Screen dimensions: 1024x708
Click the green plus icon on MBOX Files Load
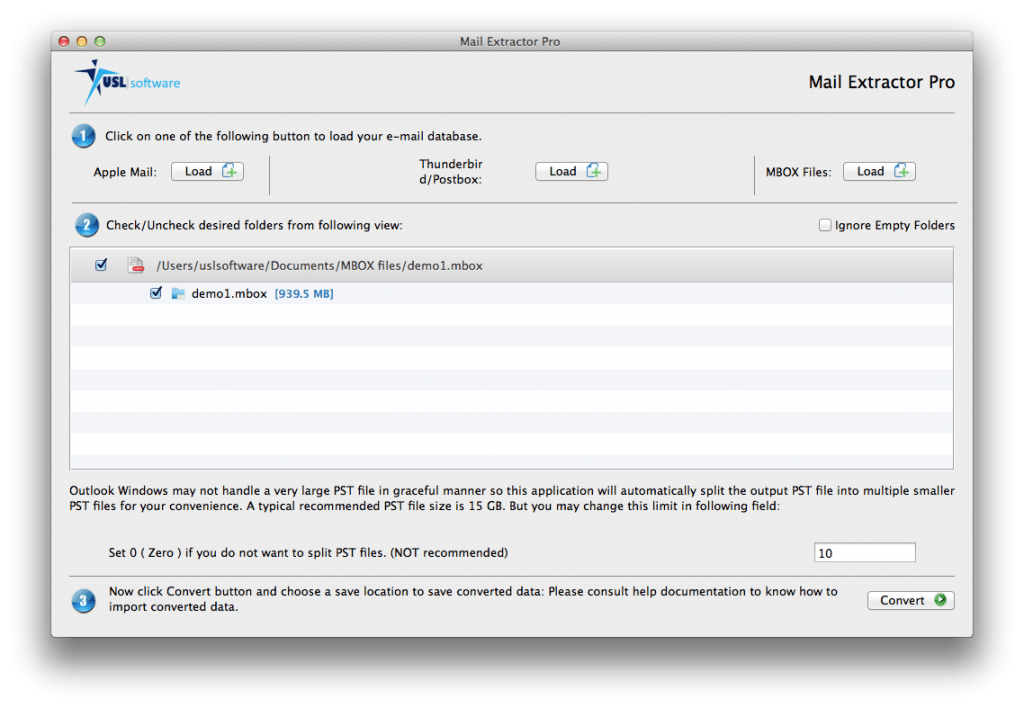[x=905, y=170]
